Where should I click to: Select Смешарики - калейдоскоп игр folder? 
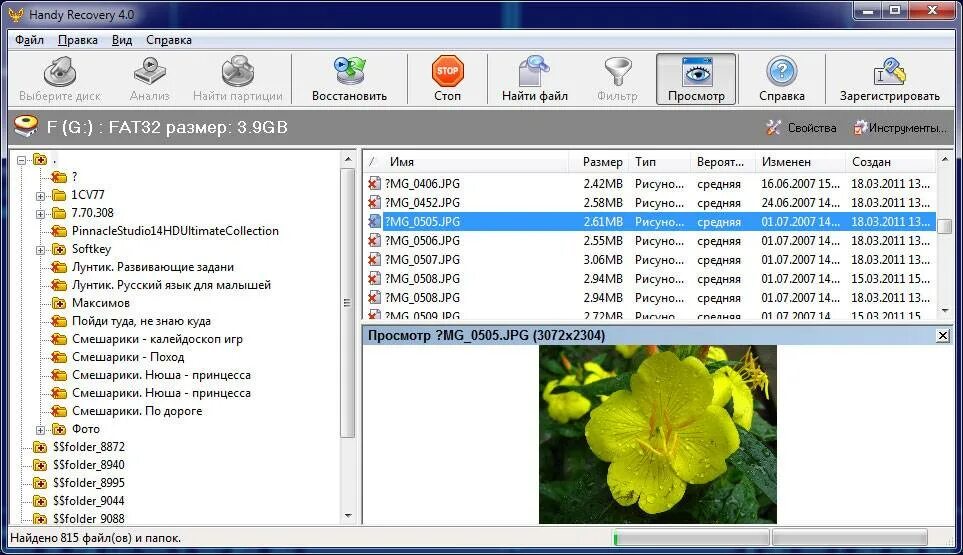(x=157, y=339)
